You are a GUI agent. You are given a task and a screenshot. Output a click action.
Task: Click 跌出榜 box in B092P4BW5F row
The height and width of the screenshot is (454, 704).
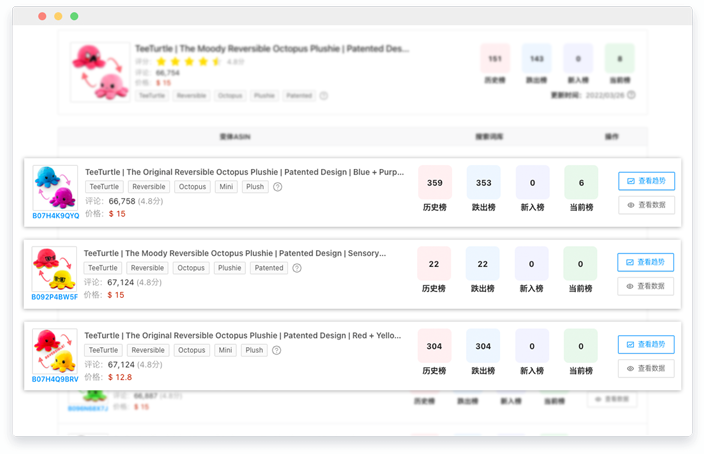click(483, 264)
